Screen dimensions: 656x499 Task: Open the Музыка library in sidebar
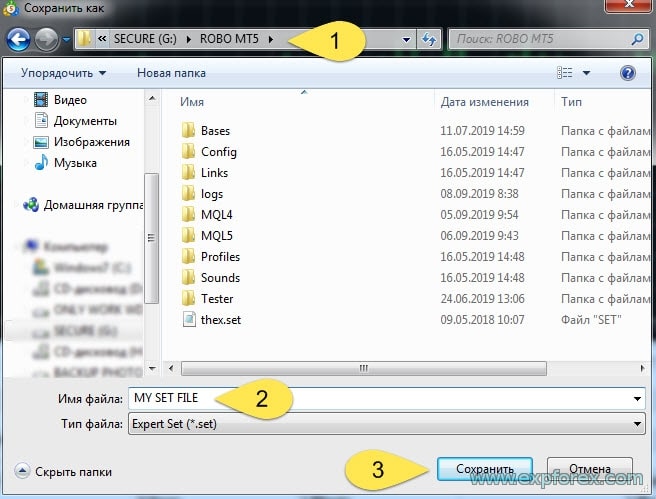(75, 162)
